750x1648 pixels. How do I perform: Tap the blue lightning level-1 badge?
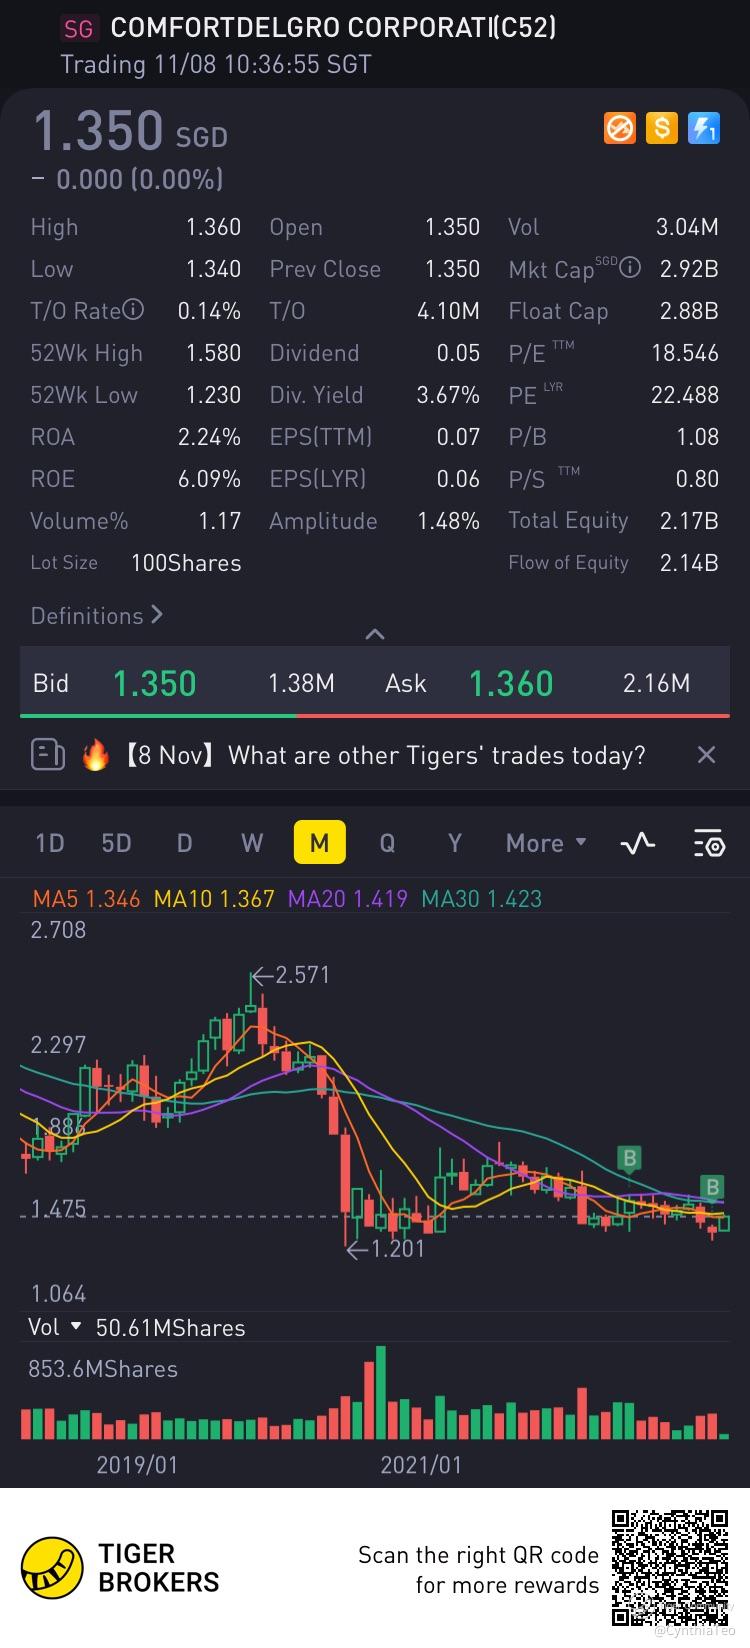coord(704,128)
